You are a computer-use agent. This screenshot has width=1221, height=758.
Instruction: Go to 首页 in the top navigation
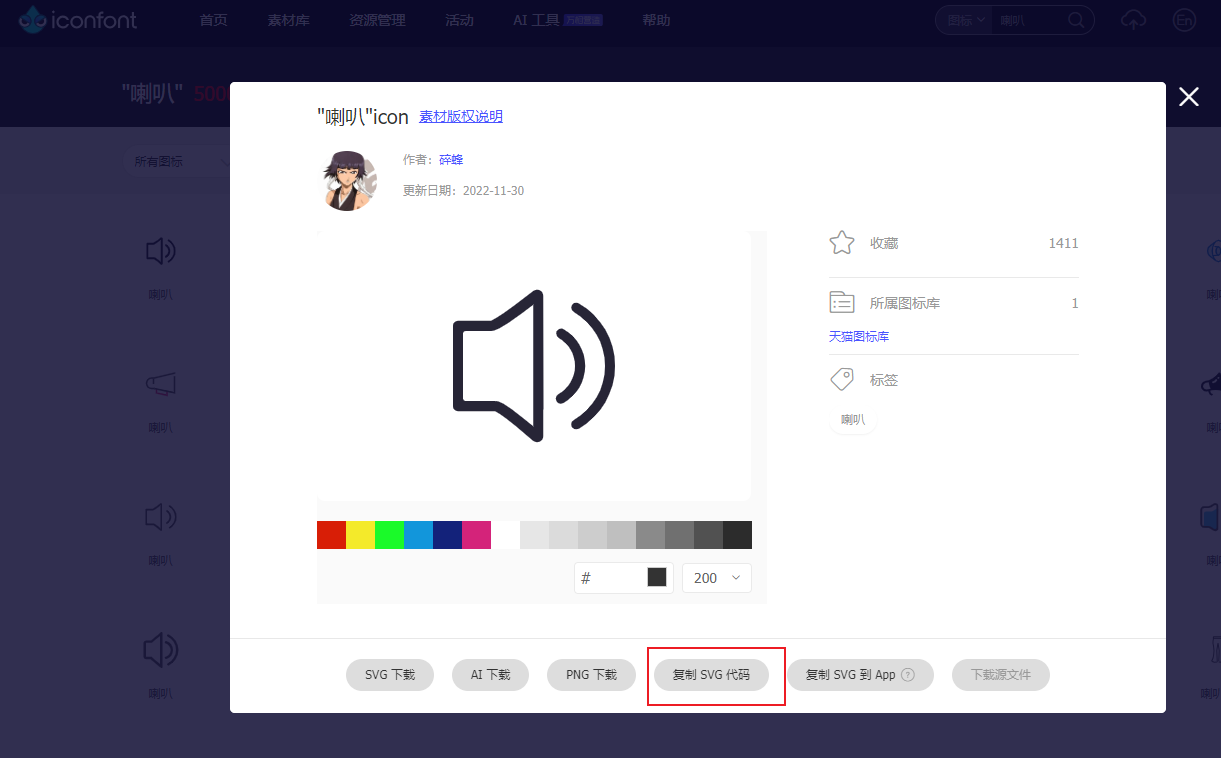pos(214,20)
